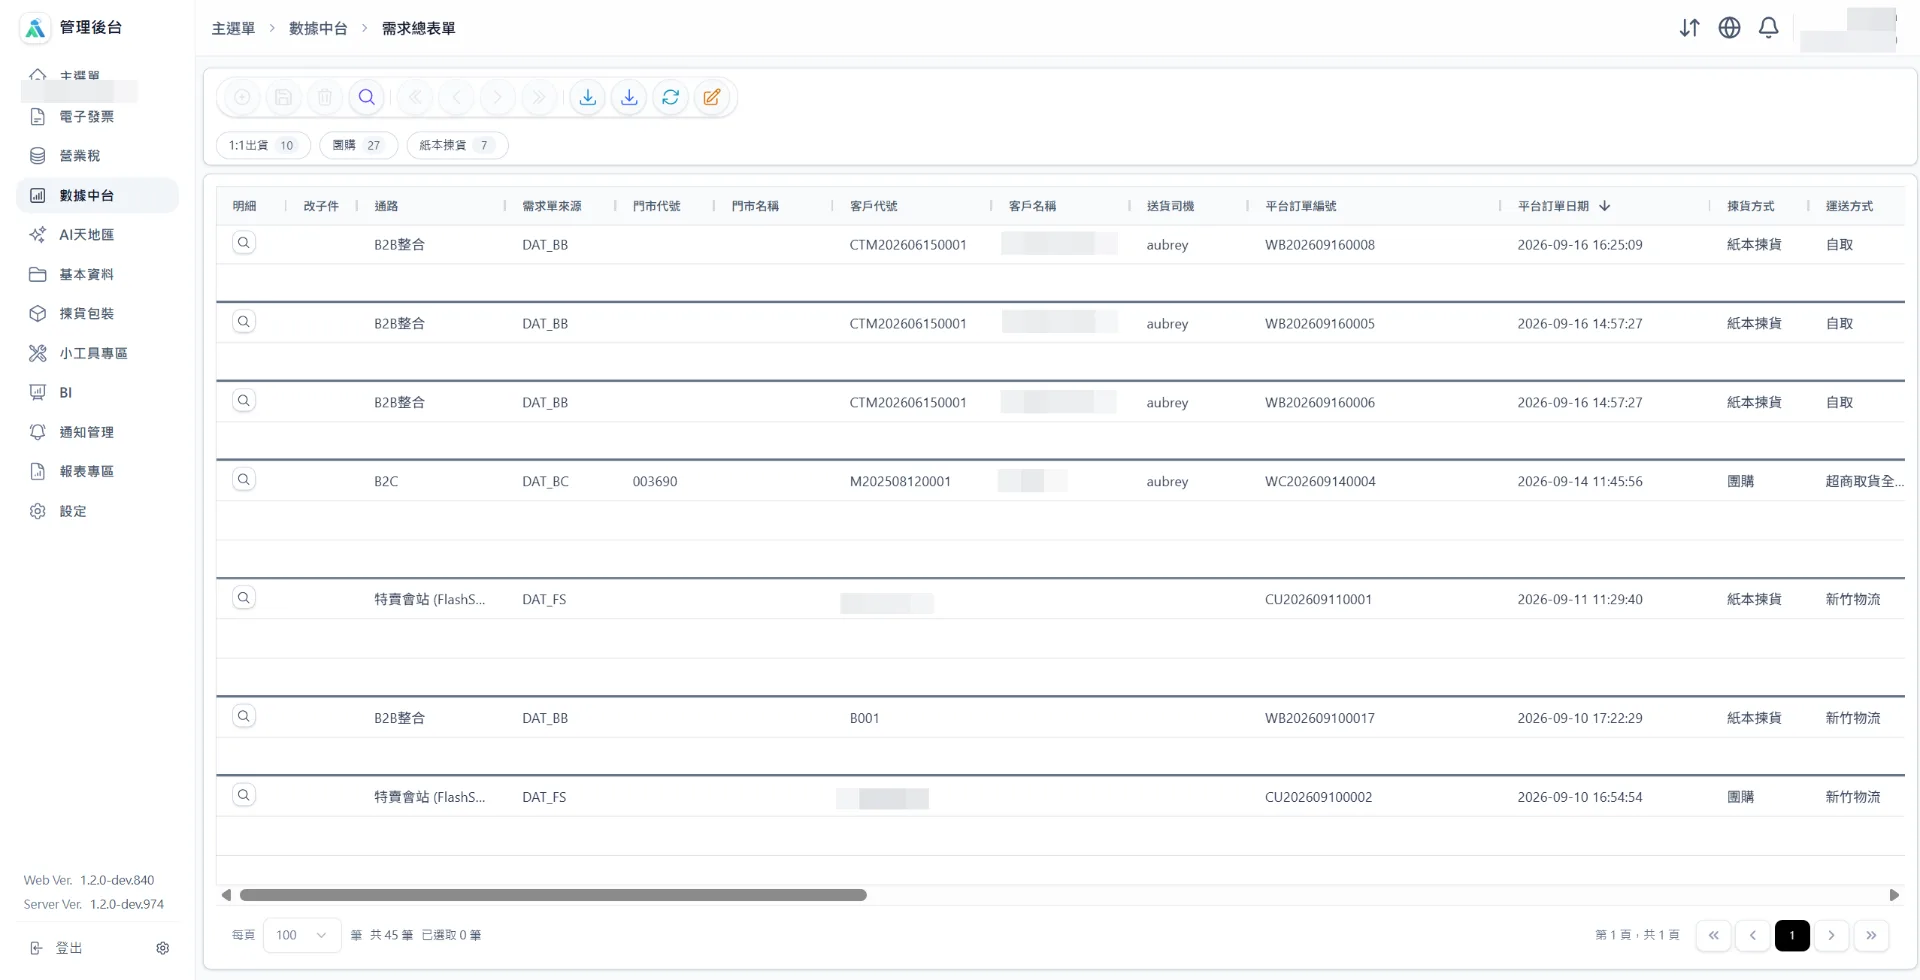
Task: Go to 主選單 breadcrumb
Action: pos(233,29)
